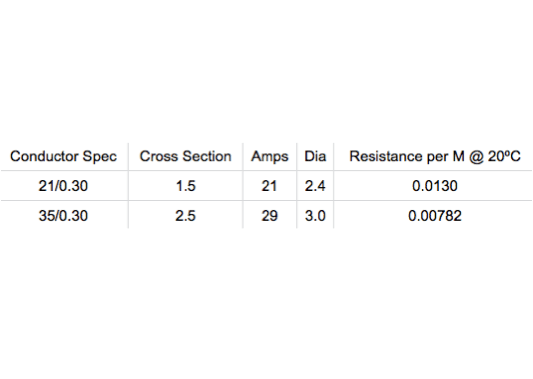Click the 3.0 diameter cell
533x379 pixels.
coord(315,216)
